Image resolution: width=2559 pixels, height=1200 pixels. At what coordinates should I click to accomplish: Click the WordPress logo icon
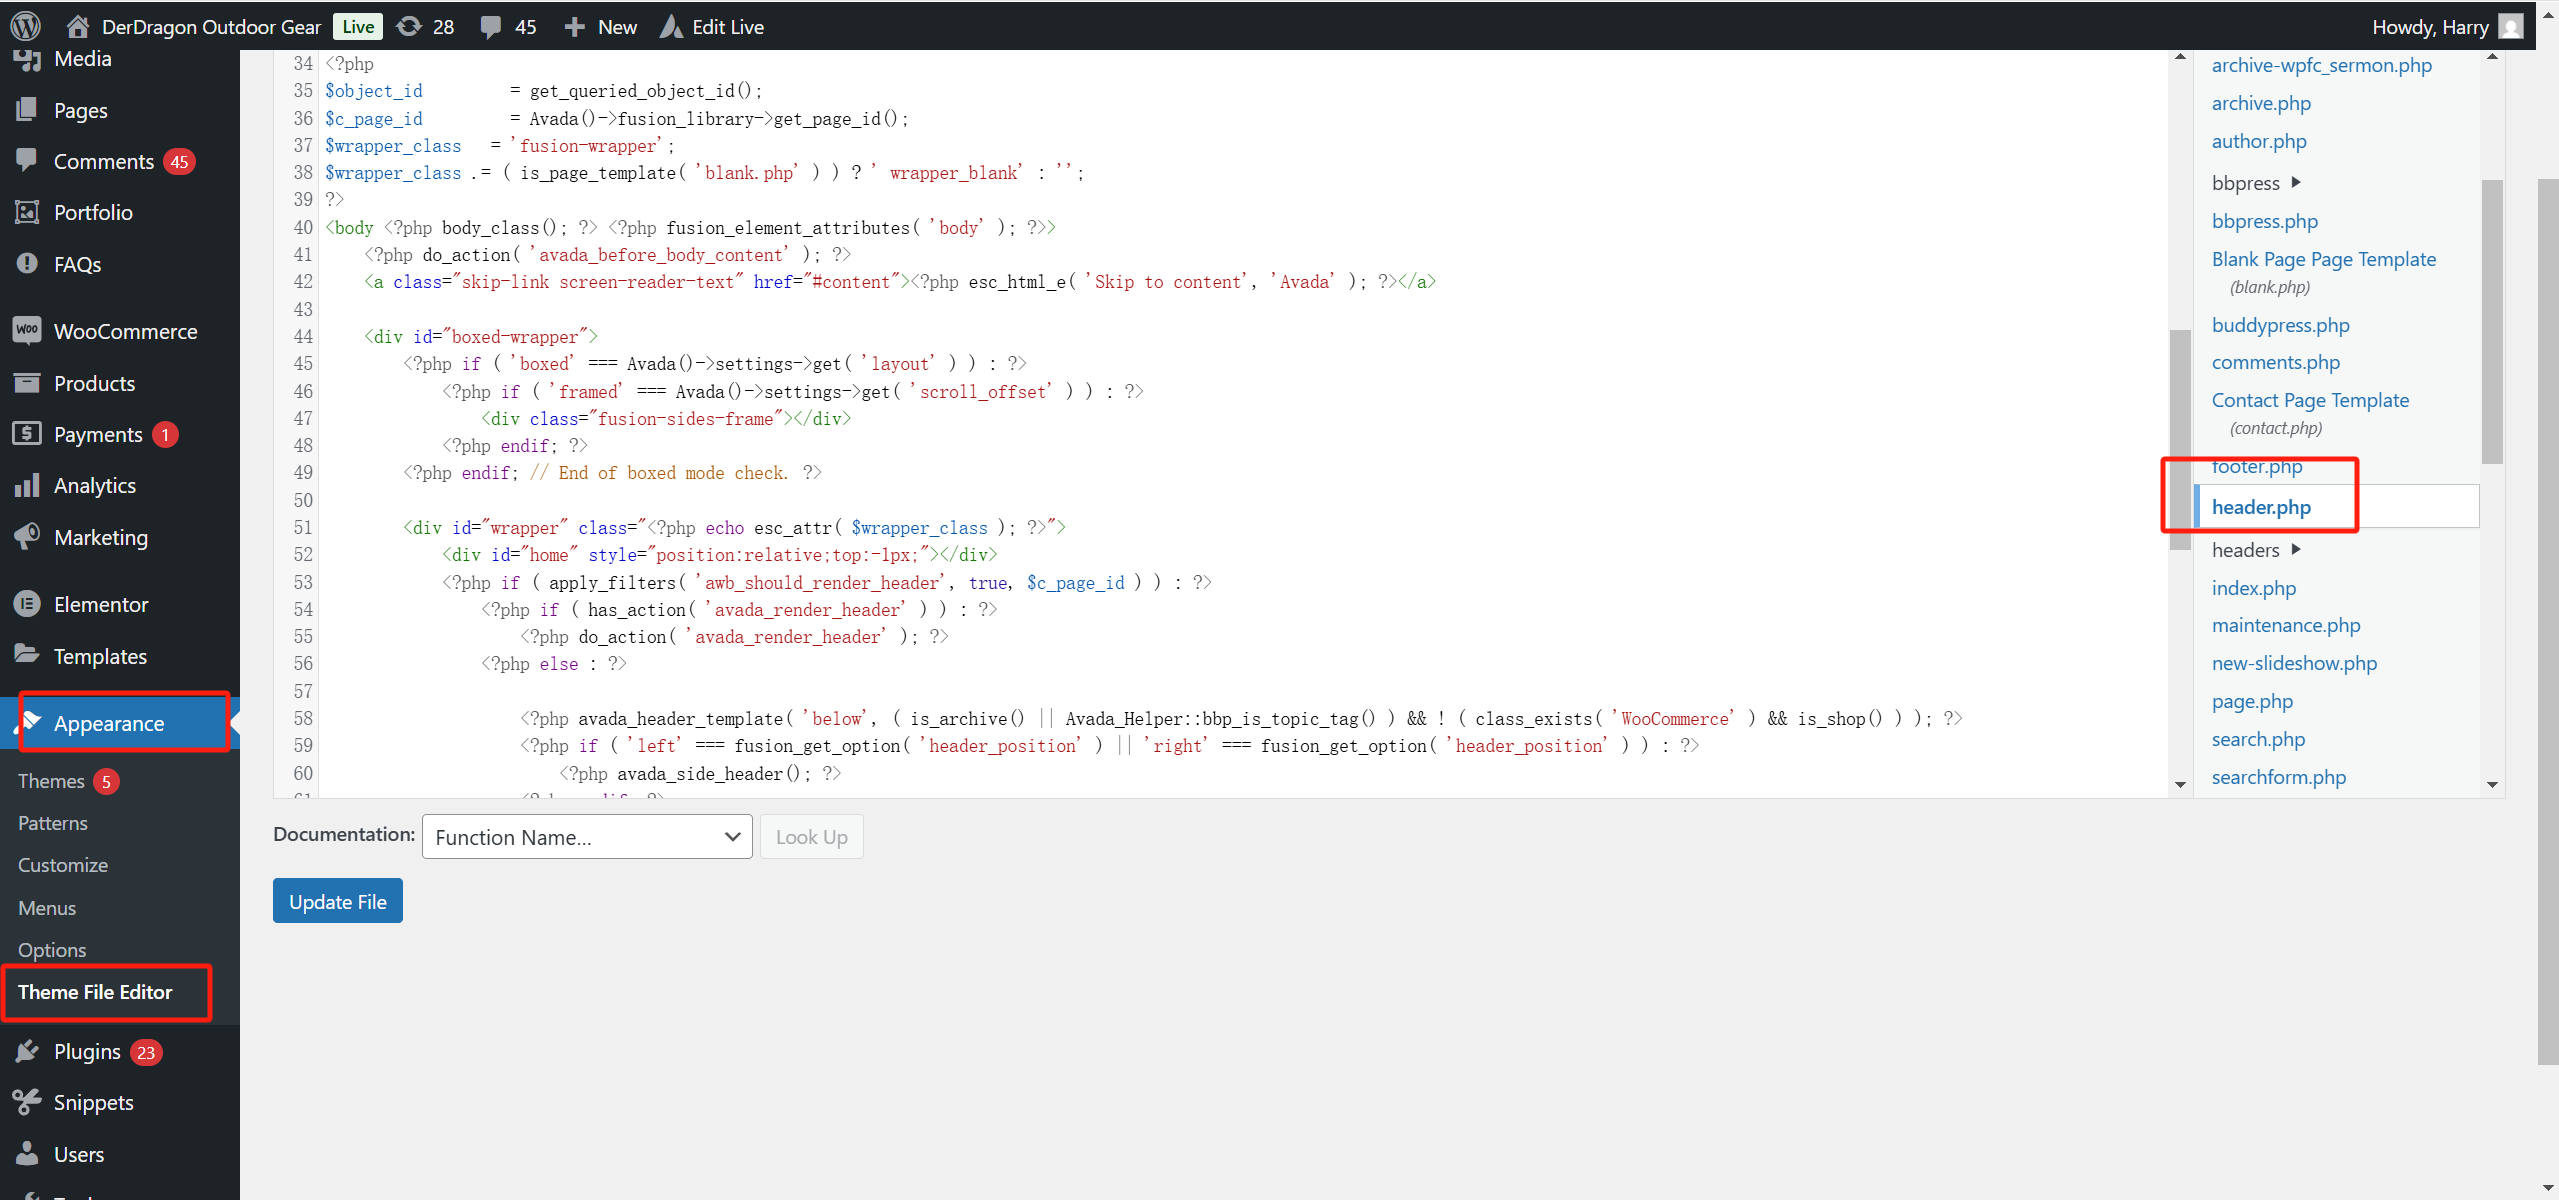(x=24, y=26)
